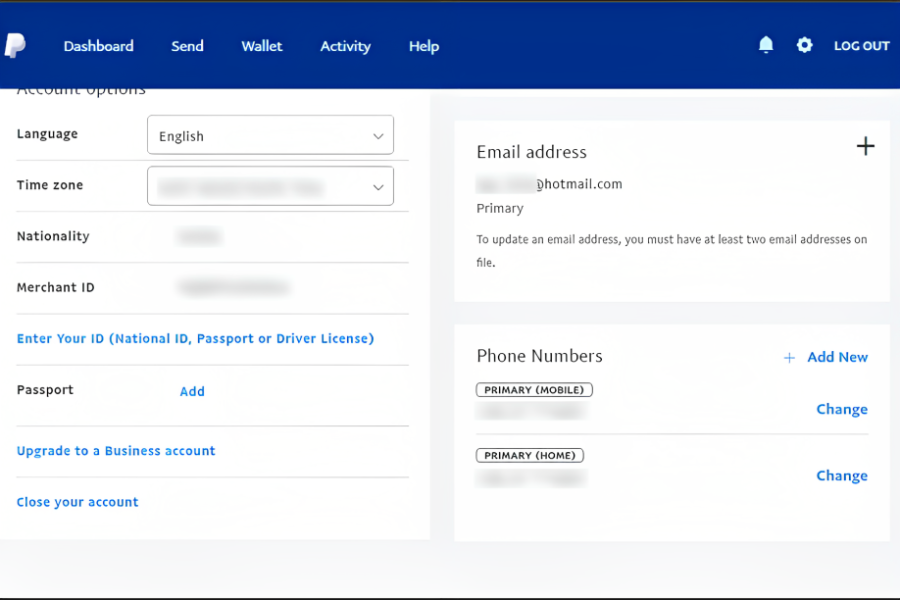Click the PRIMARY (MOBILE) badge

[534, 390]
